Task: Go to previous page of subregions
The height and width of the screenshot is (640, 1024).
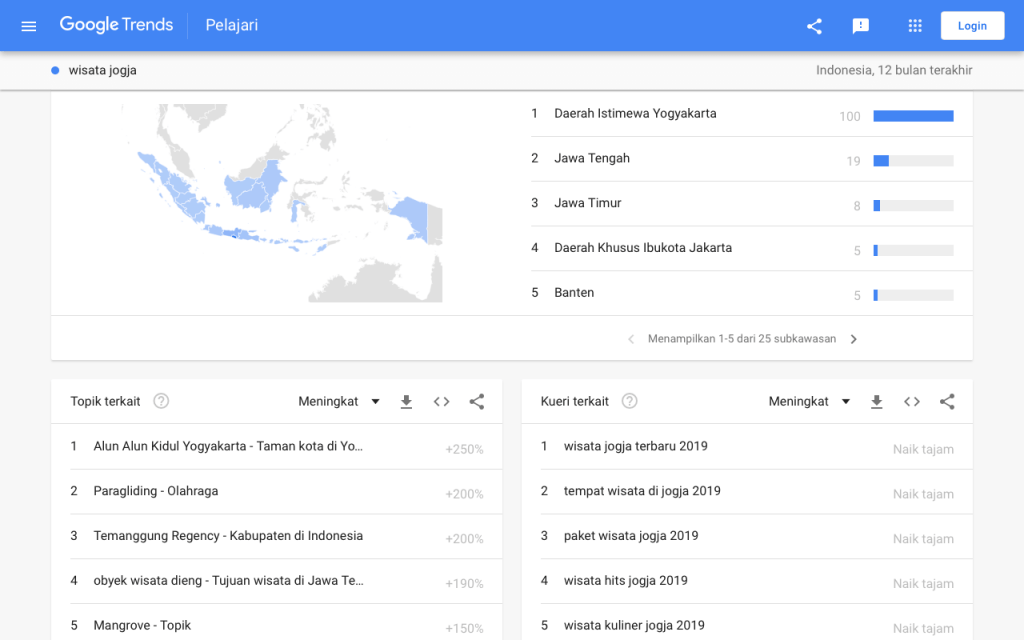Action: [x=631, y=339]
